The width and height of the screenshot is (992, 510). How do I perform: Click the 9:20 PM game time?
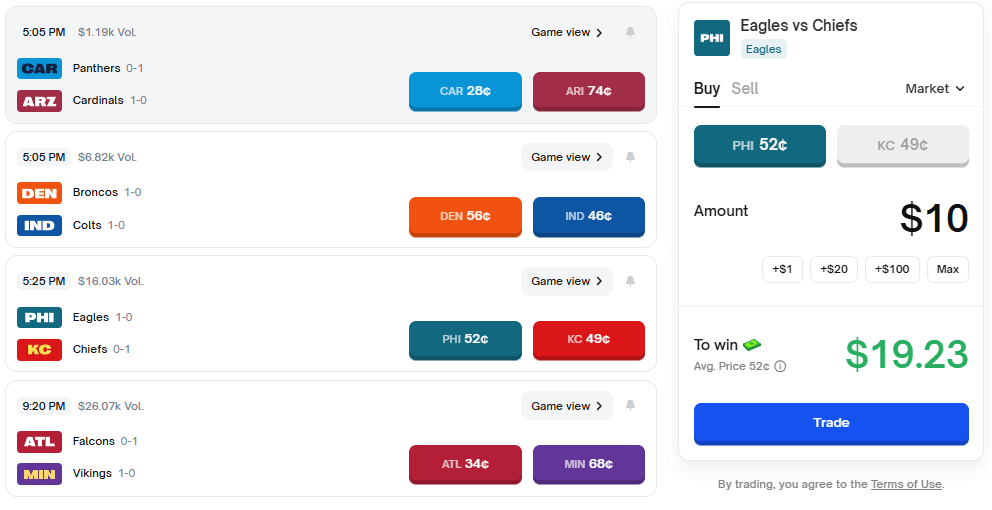tap(44, 406)
